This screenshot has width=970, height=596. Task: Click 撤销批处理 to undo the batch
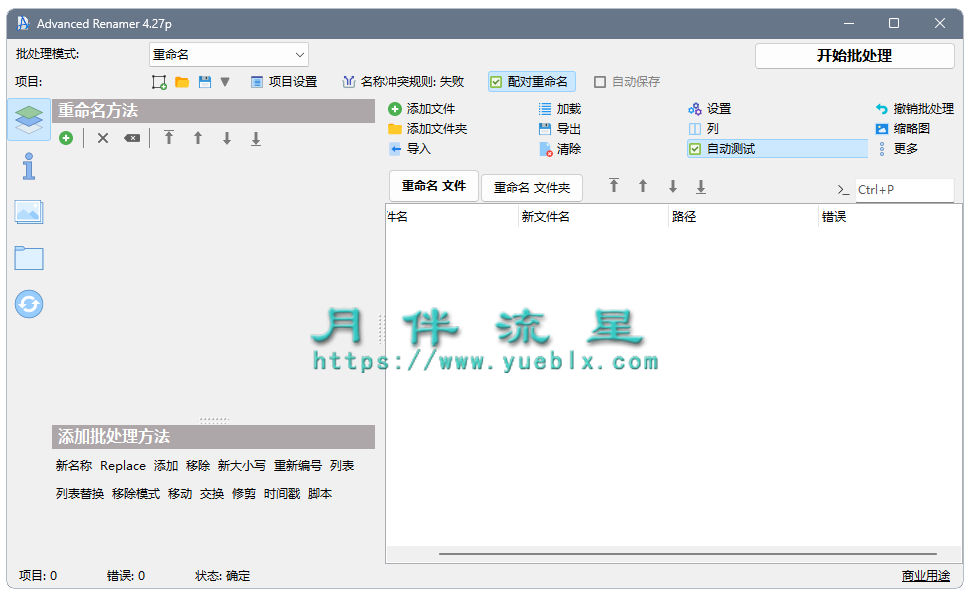pos(915,109)
